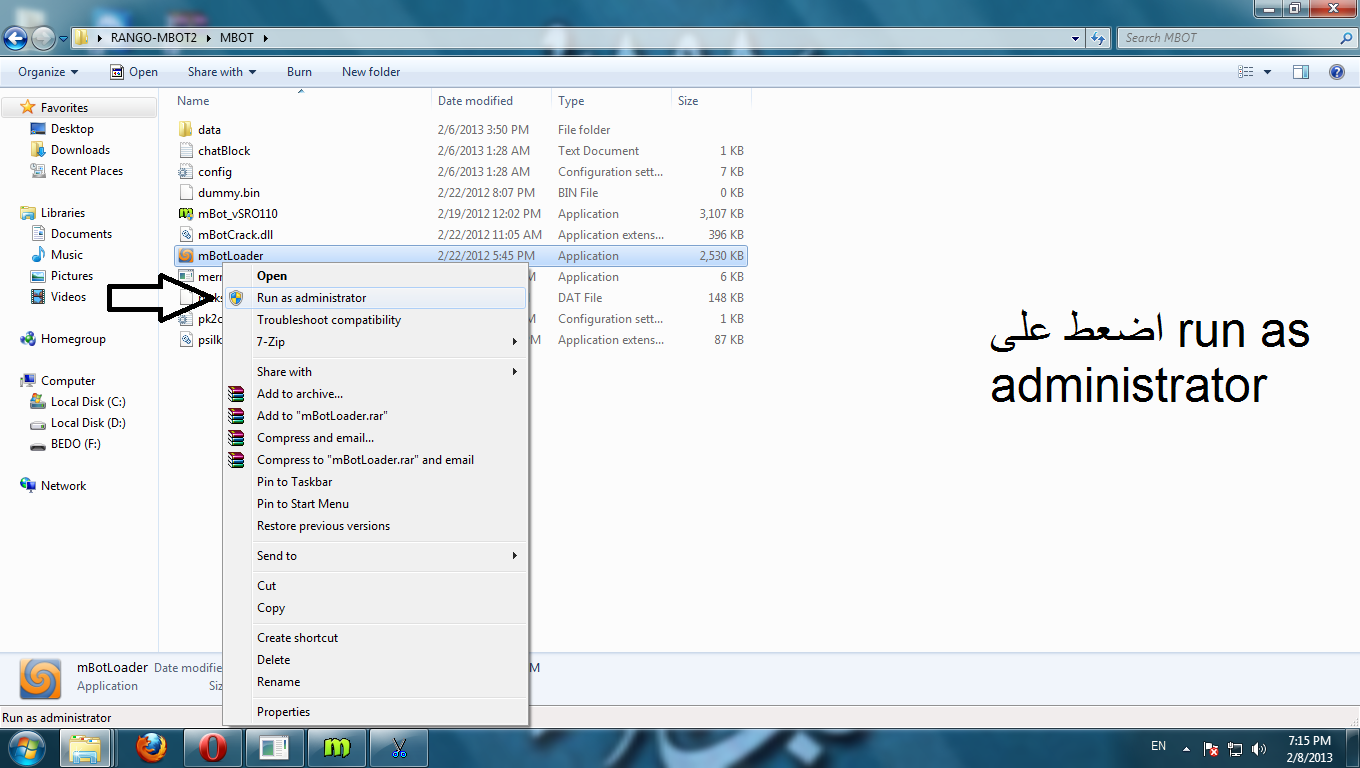The width and height of the screenshot is (1360, 768).
Task: Select Favorites in the navigation pane
Action: pos(64,108)
